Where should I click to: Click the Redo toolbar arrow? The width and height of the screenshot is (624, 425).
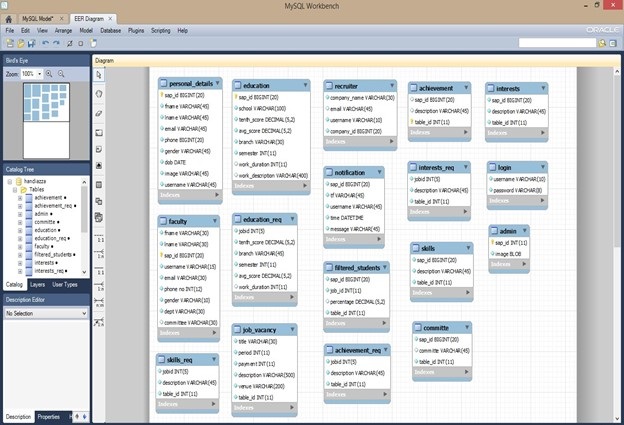[x=56, y=43]
